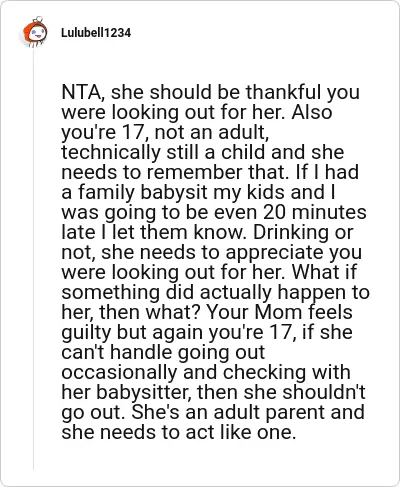Click the line "go out. She's an adult parent and"
The width and height of the screenshot is (400, 487).
[213, 412]
